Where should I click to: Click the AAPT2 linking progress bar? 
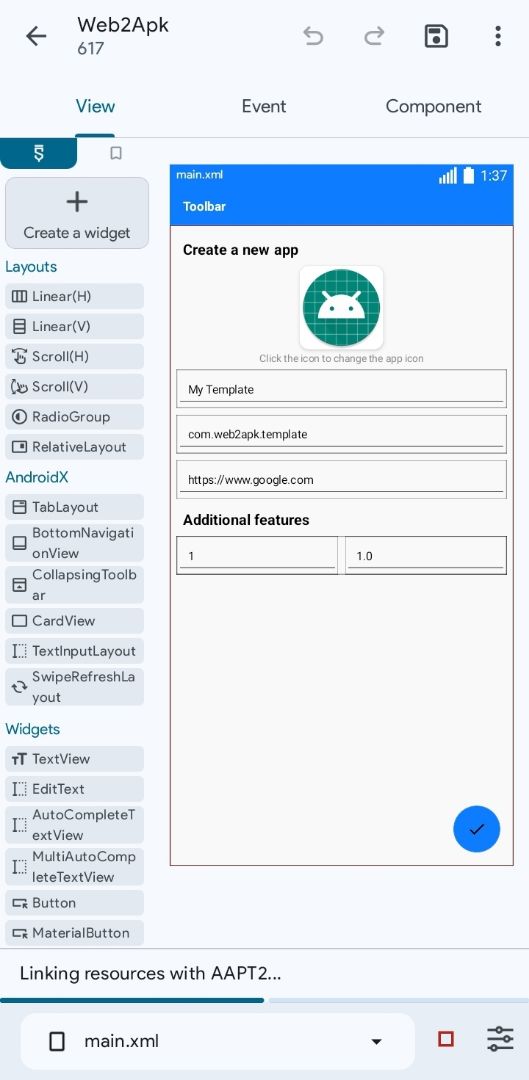coord(264,1000)
